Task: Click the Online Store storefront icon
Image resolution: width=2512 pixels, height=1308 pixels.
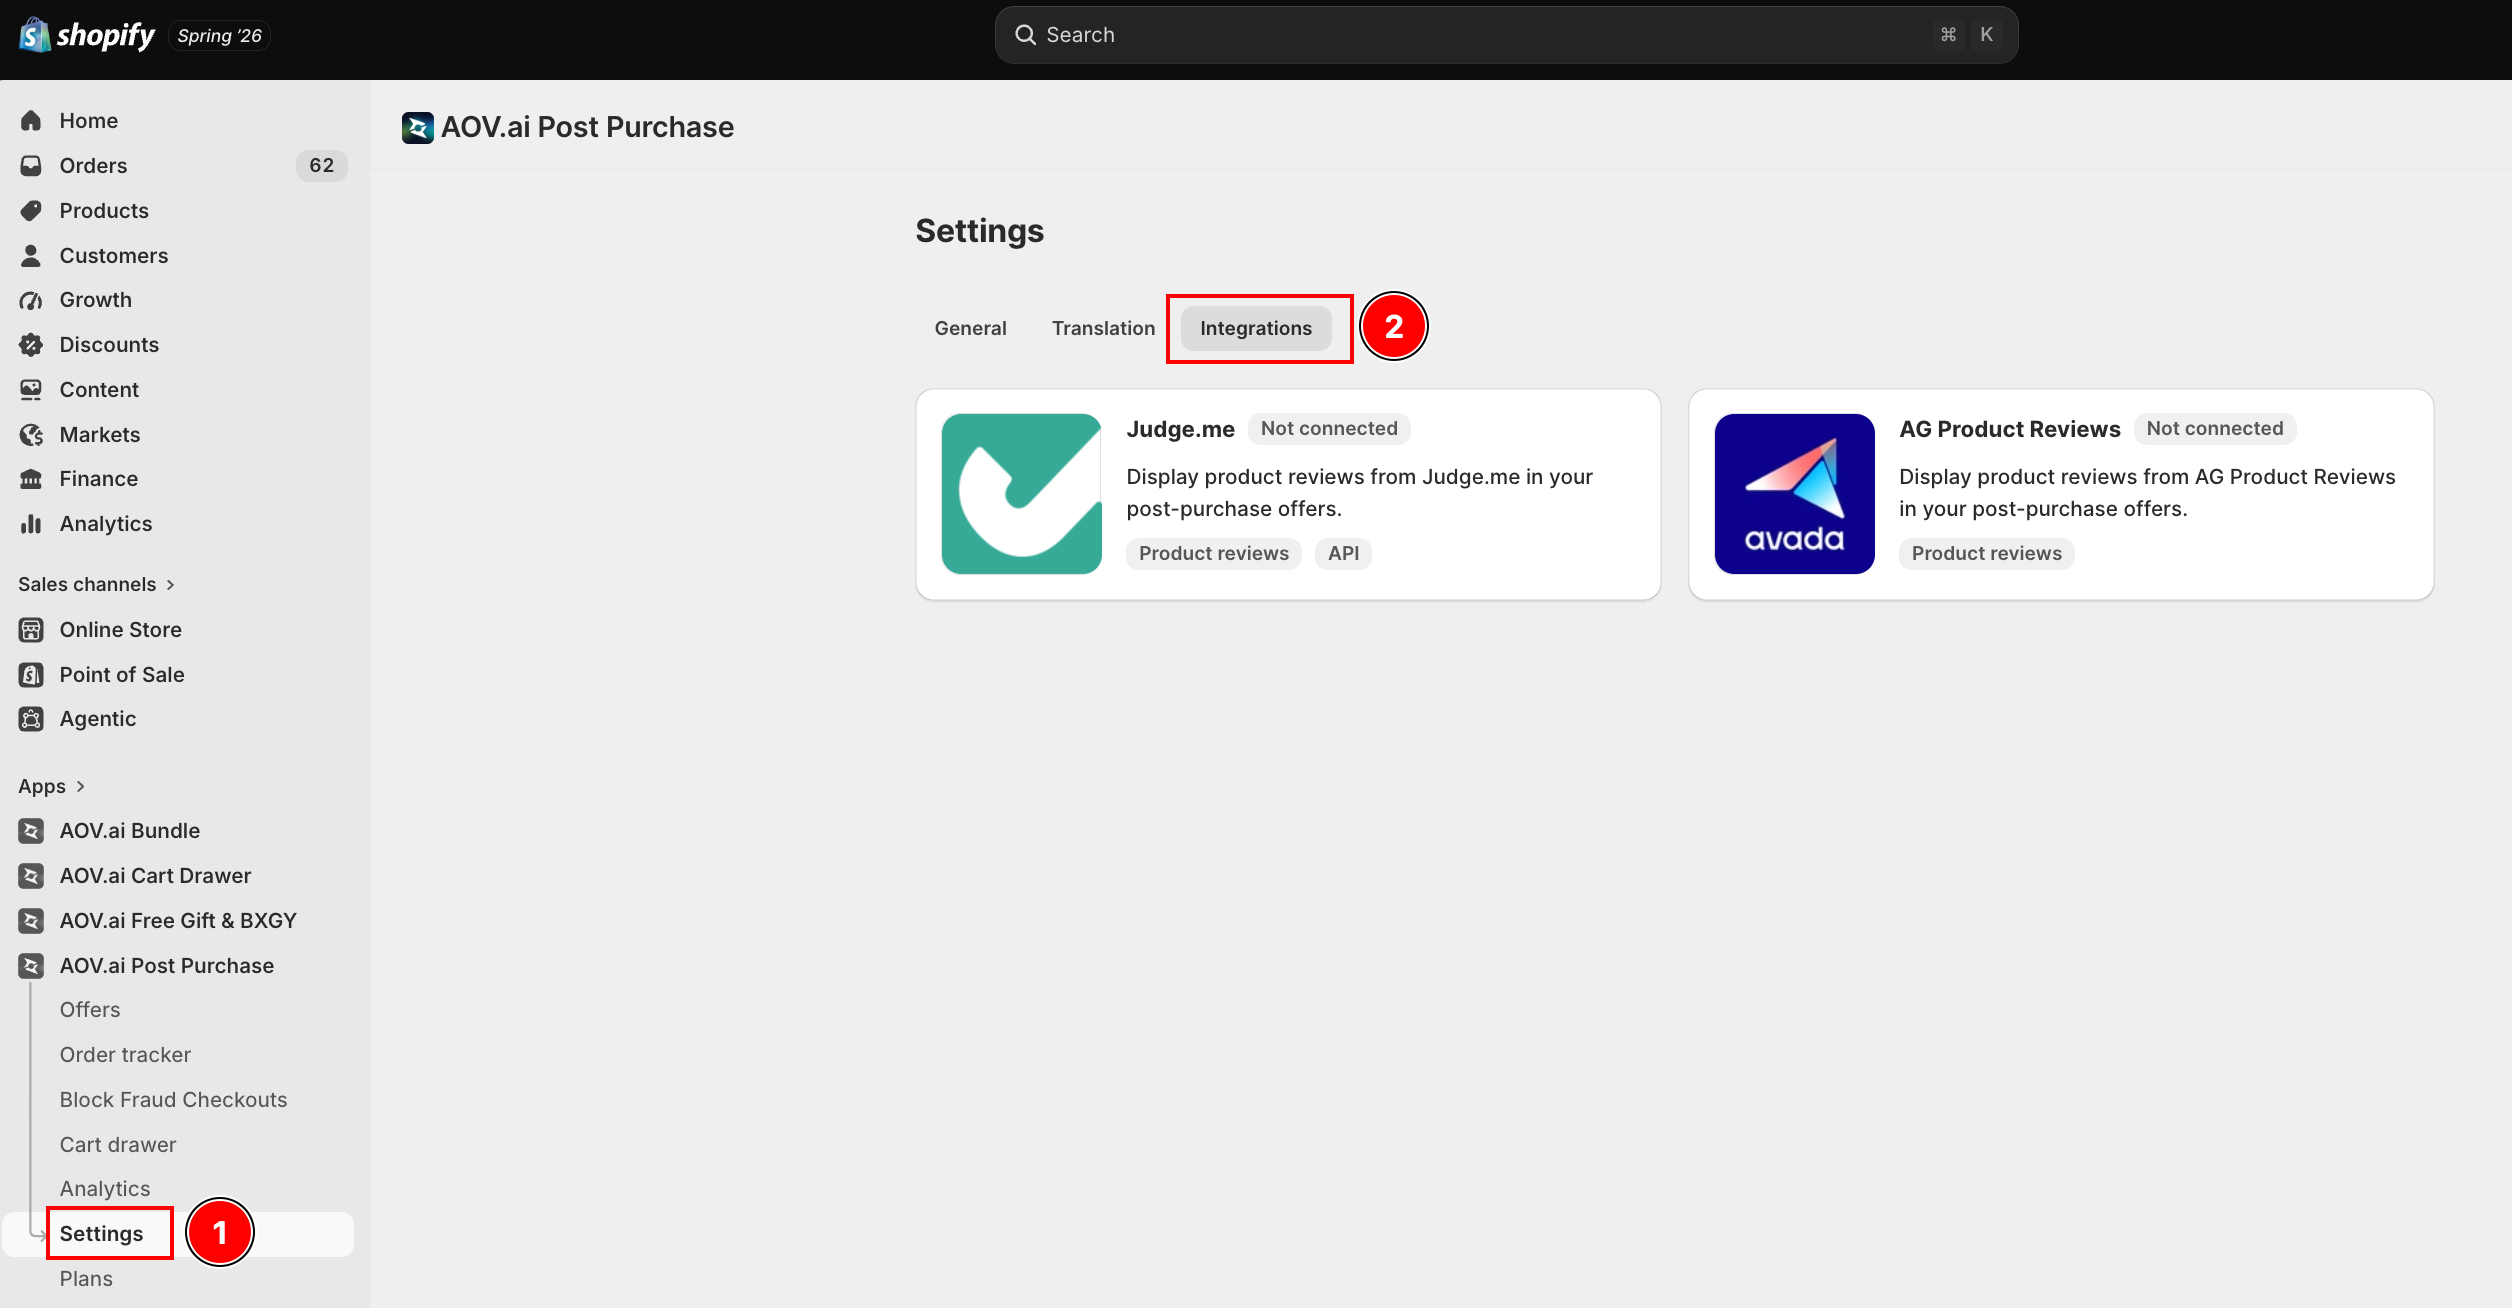Action: coord(31,630)
